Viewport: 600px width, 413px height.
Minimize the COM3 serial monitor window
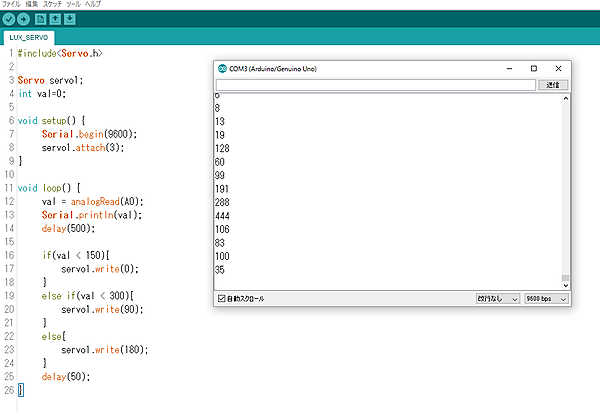click(508, 68)
